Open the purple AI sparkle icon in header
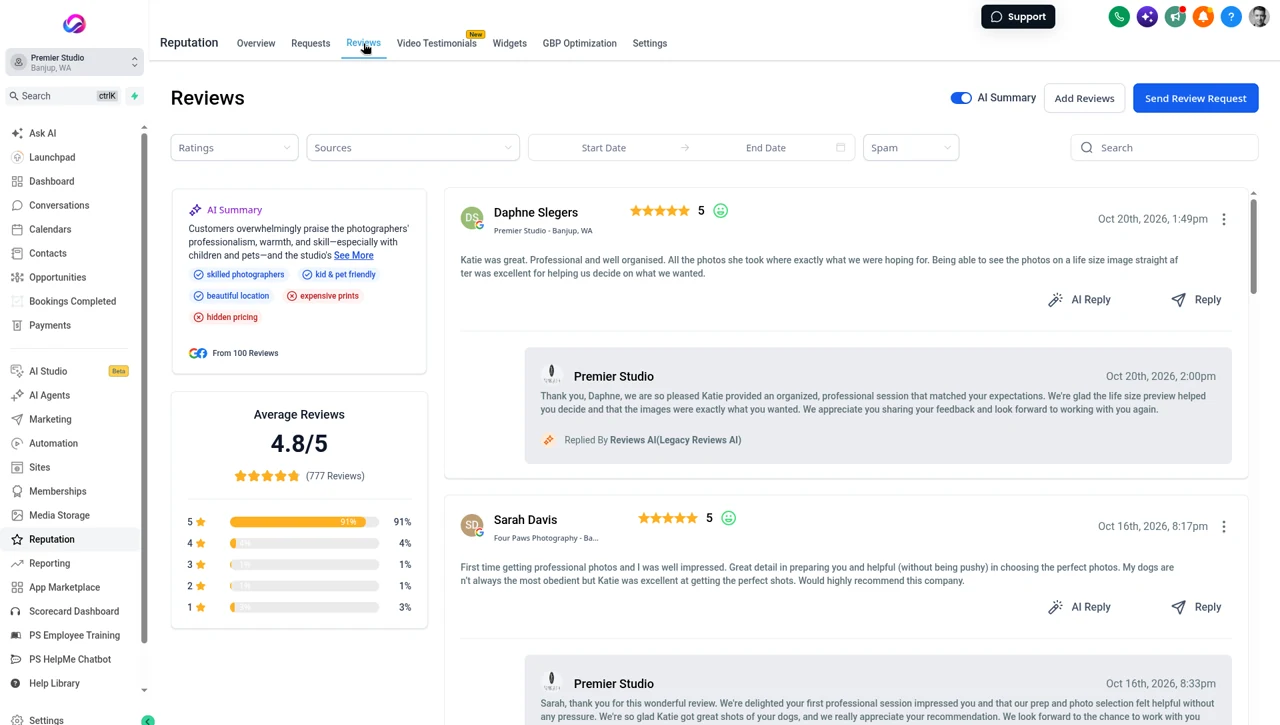This screenshot has height=725, width=1280. pyautogui.click(x=1147, y=17)
